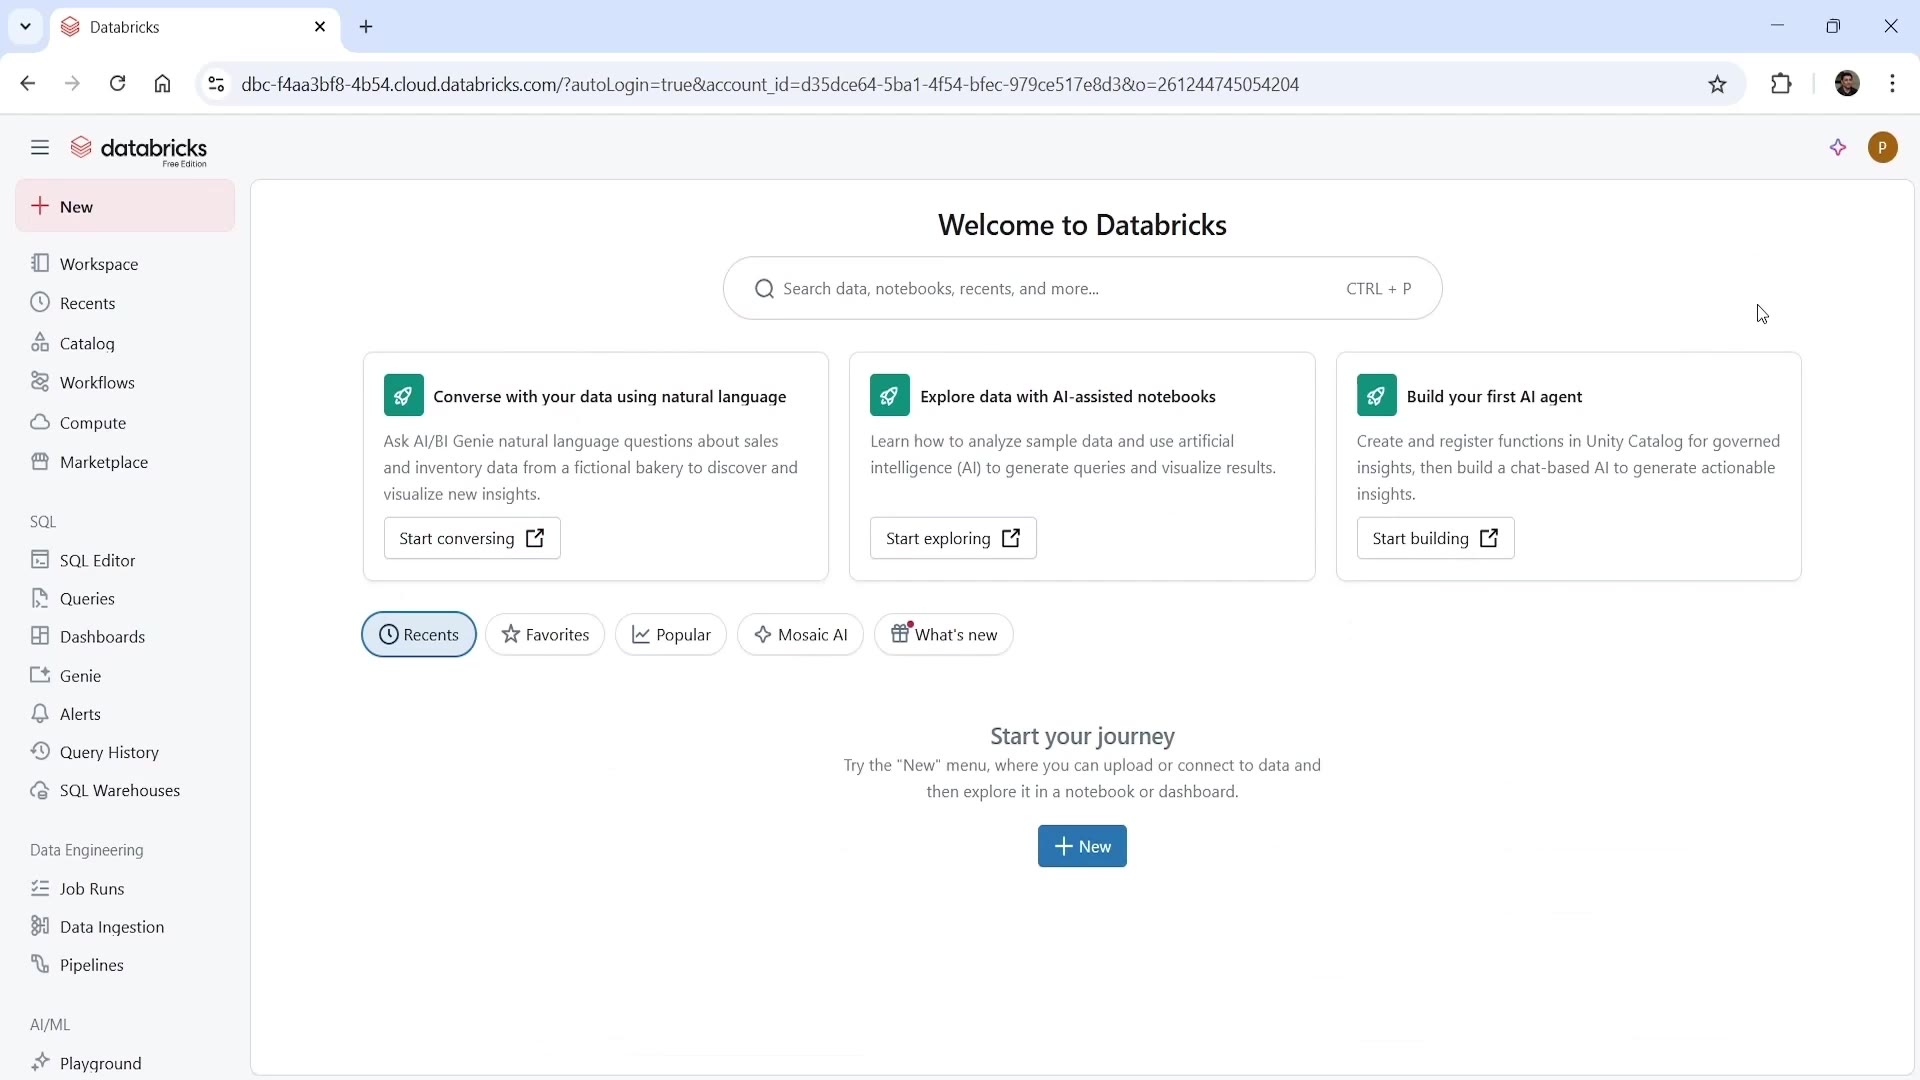Image resolution: width=1920 pixels, height=1080 pixels.
Task: Go to Queries page
Action: pos(125,599)
